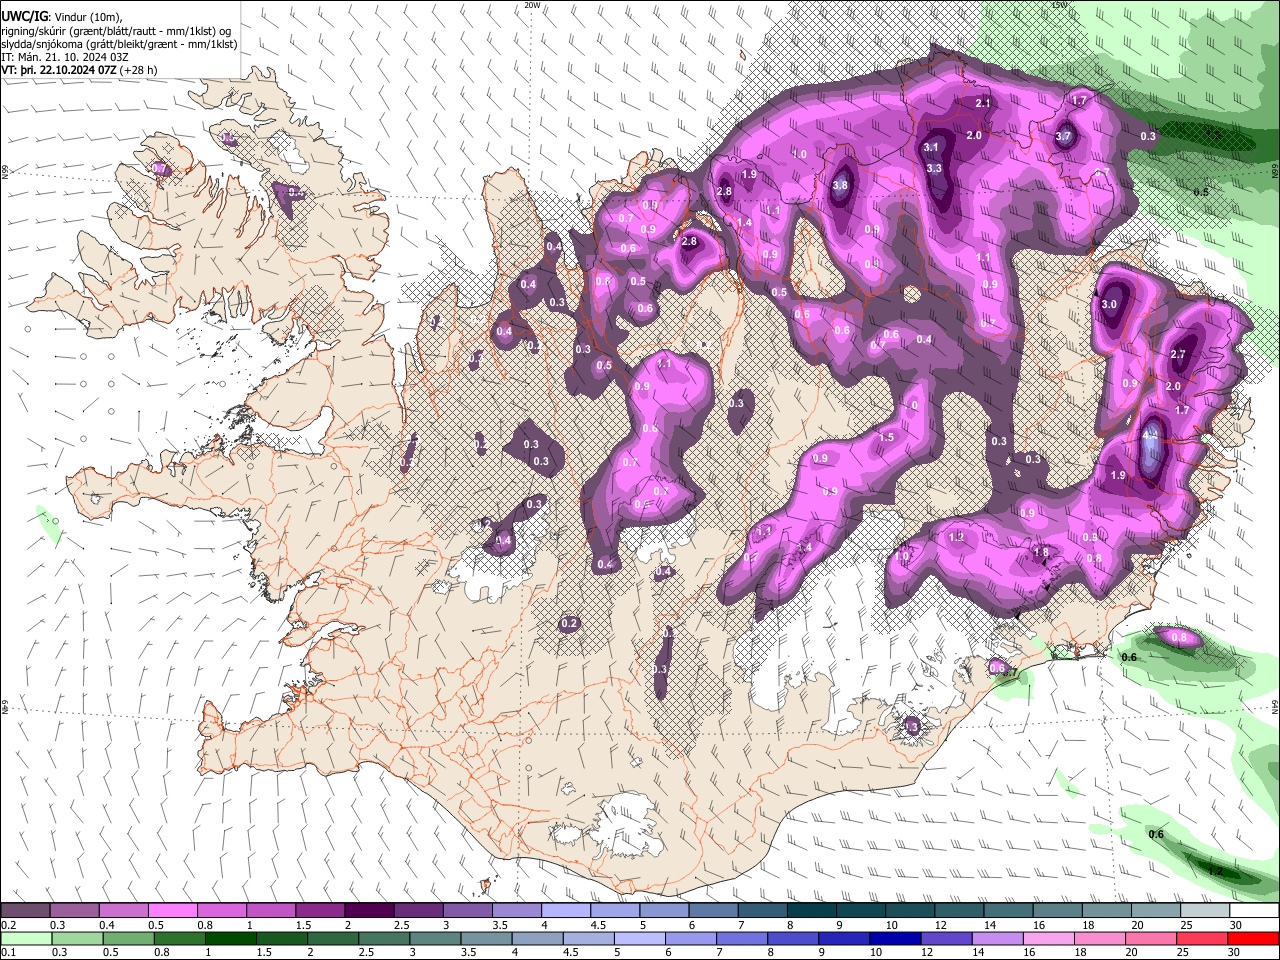Click the 'slydda/snjókoma' legend description line

[119, 44]
